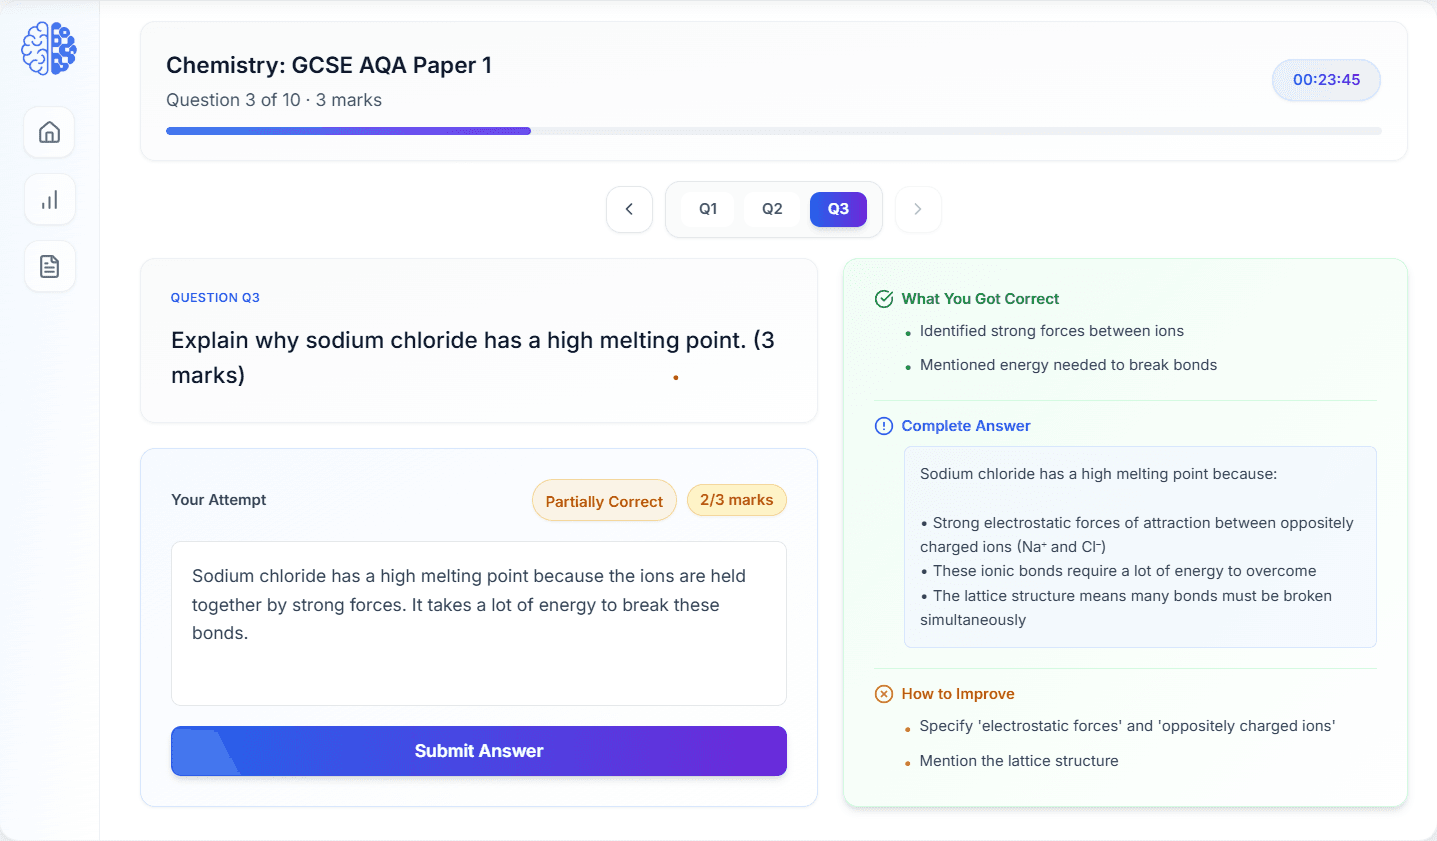Image resolution: width=1437 pixels, height=841 pixels.
Task: Click the green checkmark beside What You Got Correct
Action: pos(884,298)
